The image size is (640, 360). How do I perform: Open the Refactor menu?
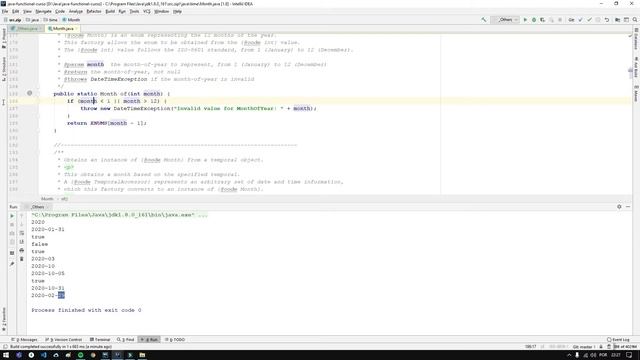click(94, 11)
